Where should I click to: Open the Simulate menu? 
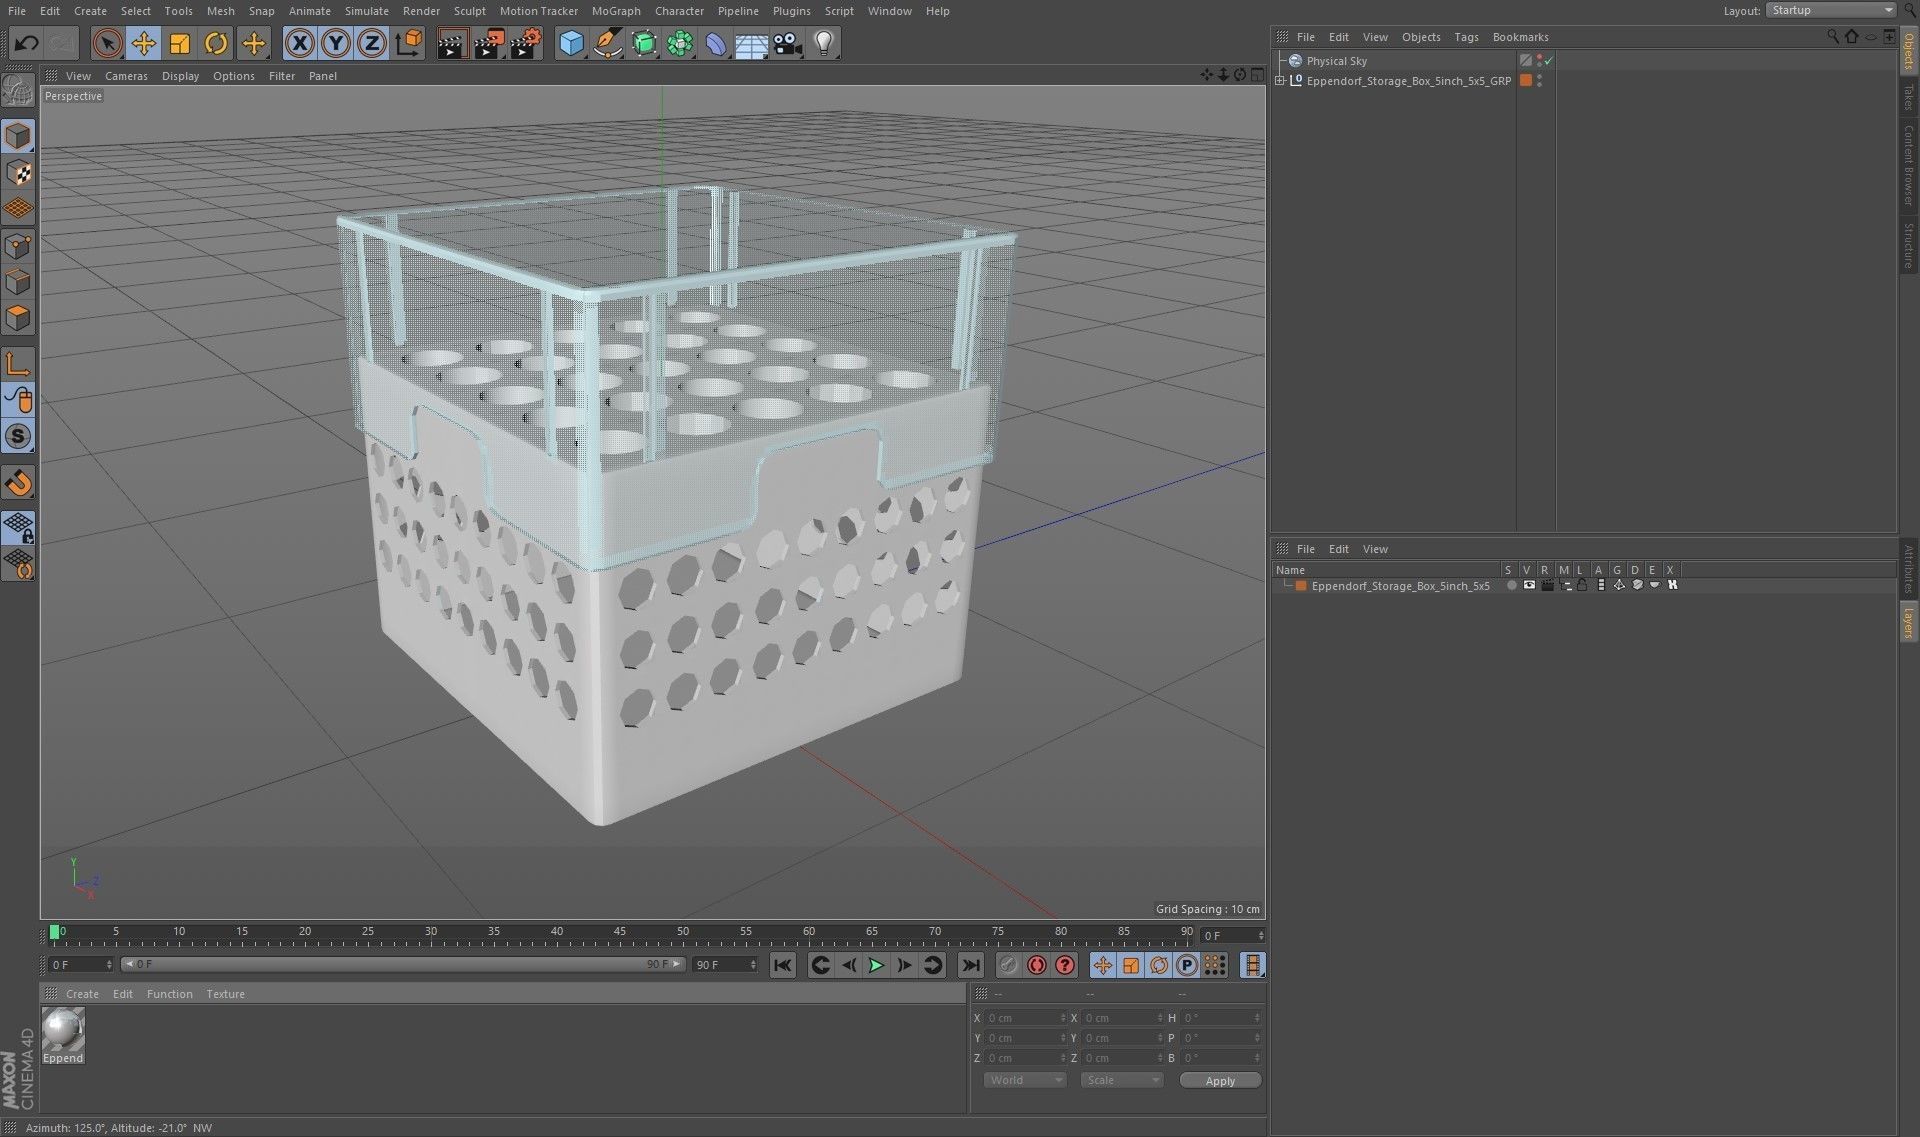pos(366,11)
